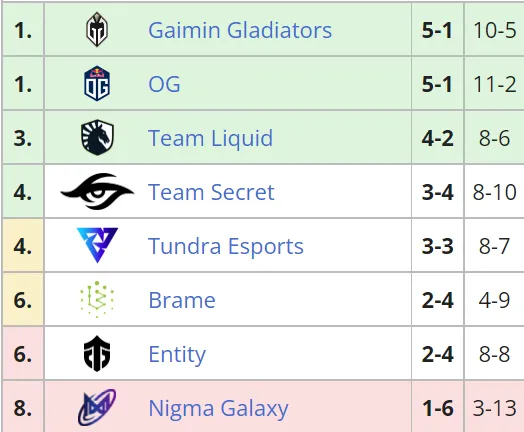Select Nigma Galaxy's 3-13 game score

(495, 409)
